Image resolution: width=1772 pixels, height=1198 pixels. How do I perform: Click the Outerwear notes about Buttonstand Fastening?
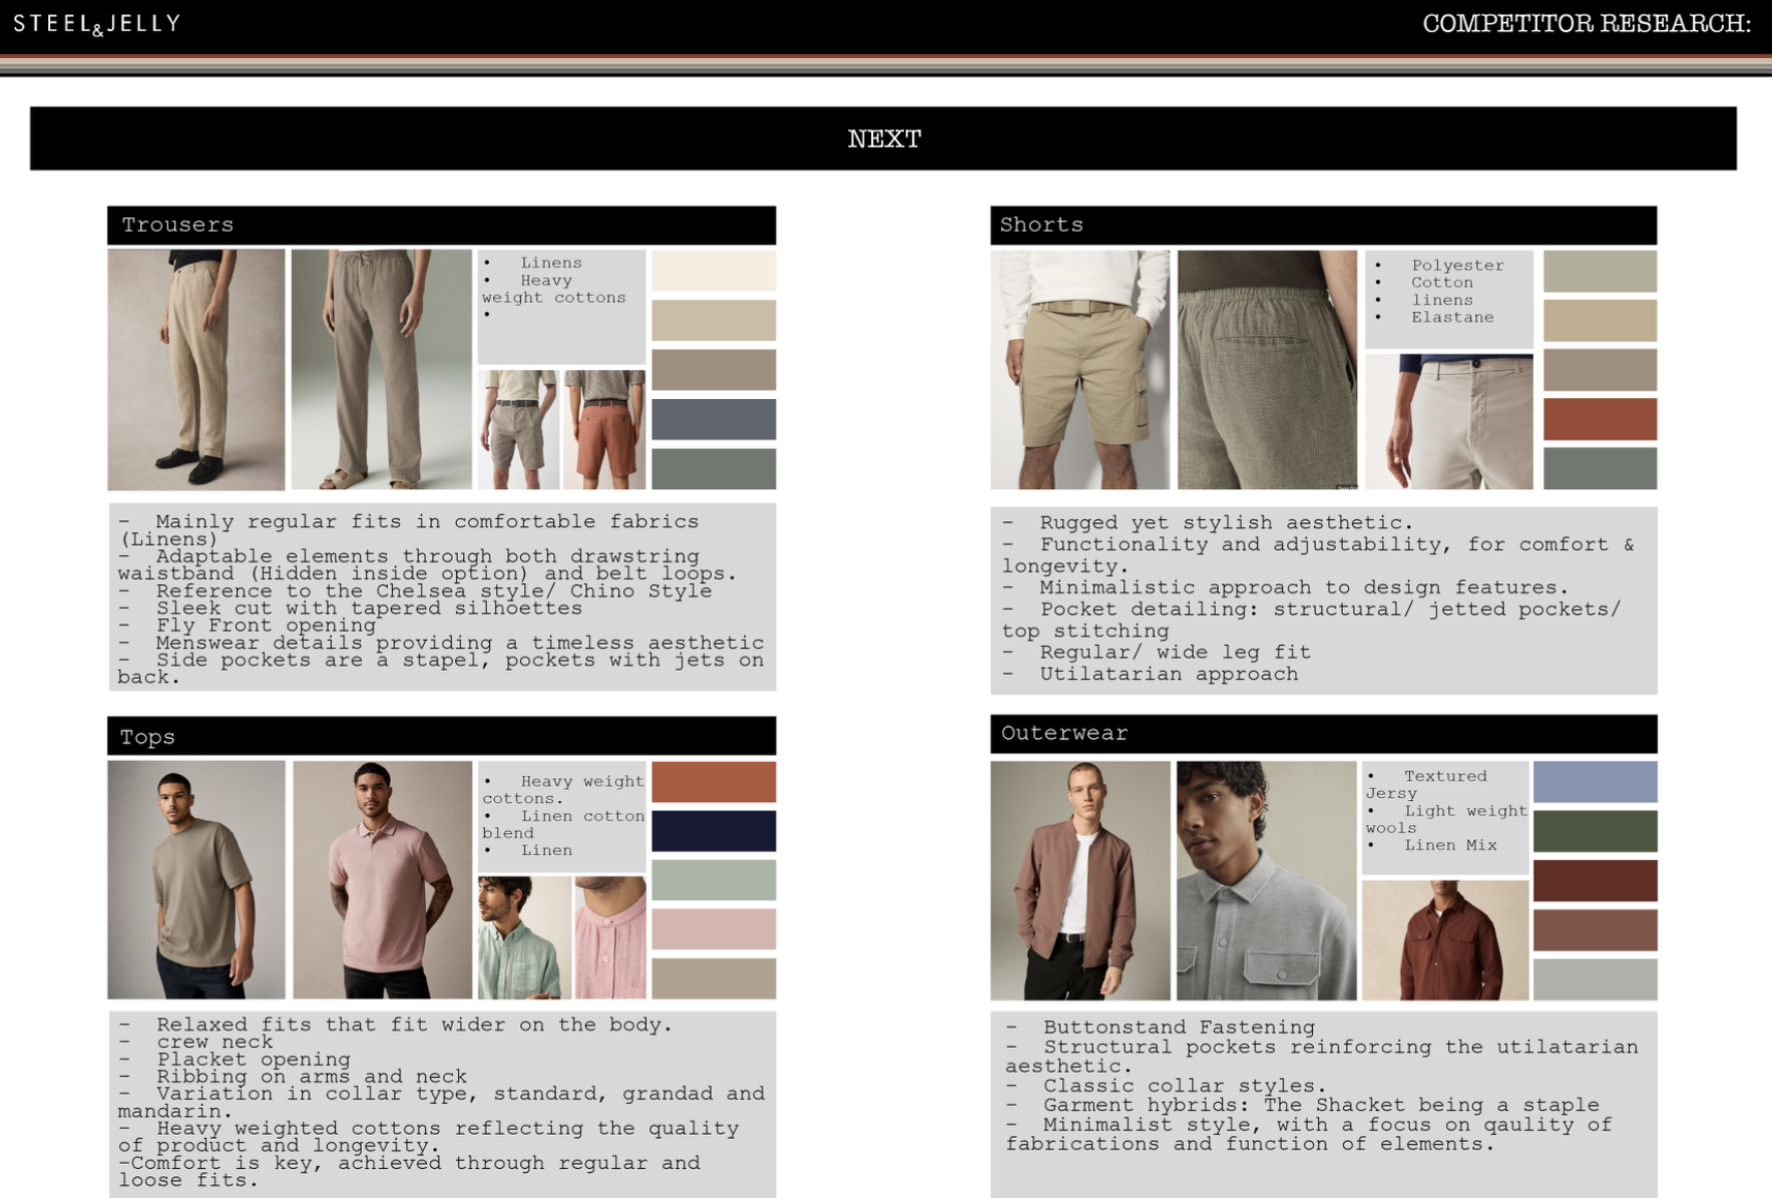(1323, 1085)
